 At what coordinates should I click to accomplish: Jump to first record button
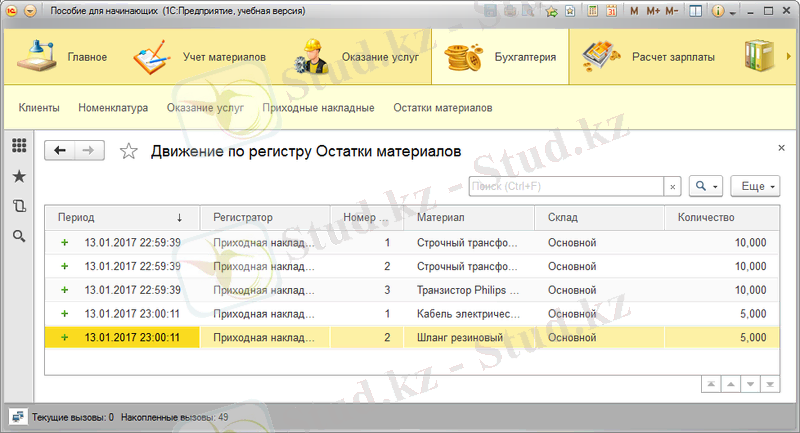tap(711, 384)
